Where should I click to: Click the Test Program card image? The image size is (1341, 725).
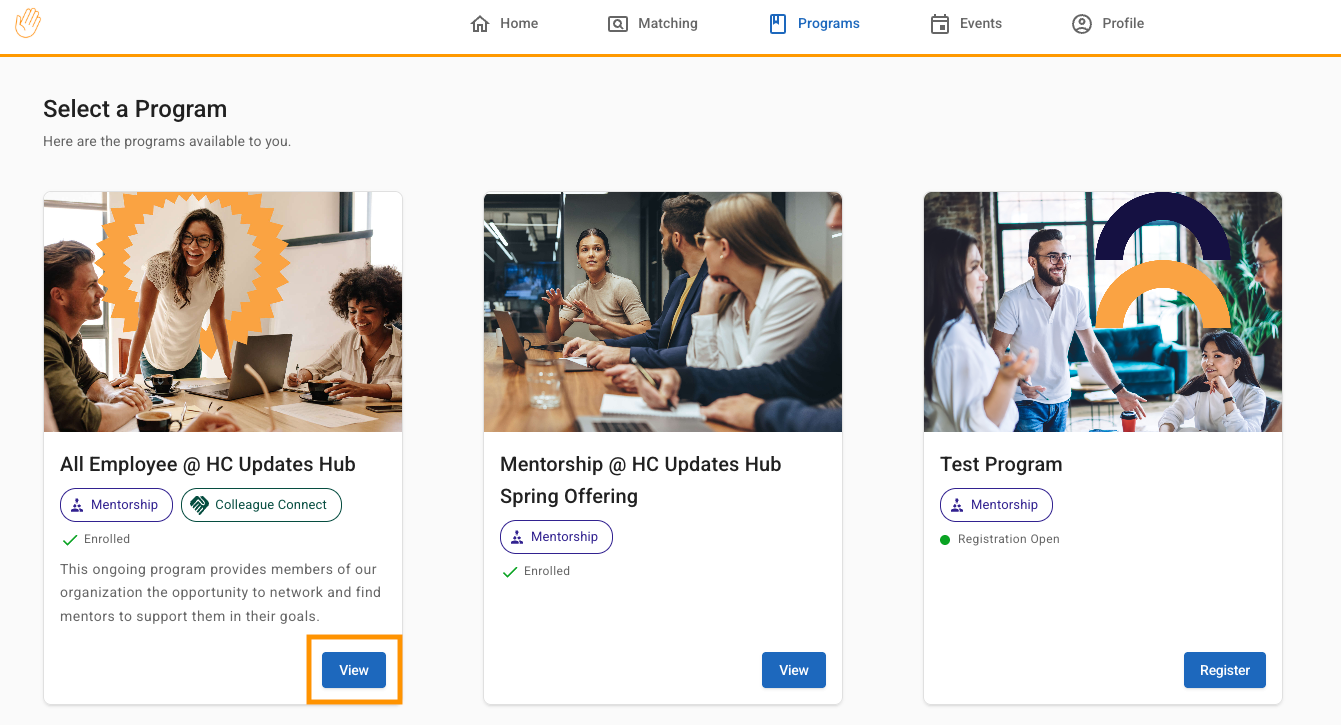pyautogui.click(x=1103, y=312)
